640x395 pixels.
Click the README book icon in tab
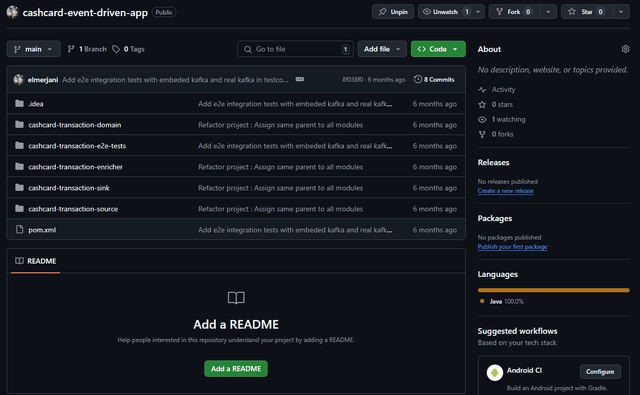click(x=19, y=261)
